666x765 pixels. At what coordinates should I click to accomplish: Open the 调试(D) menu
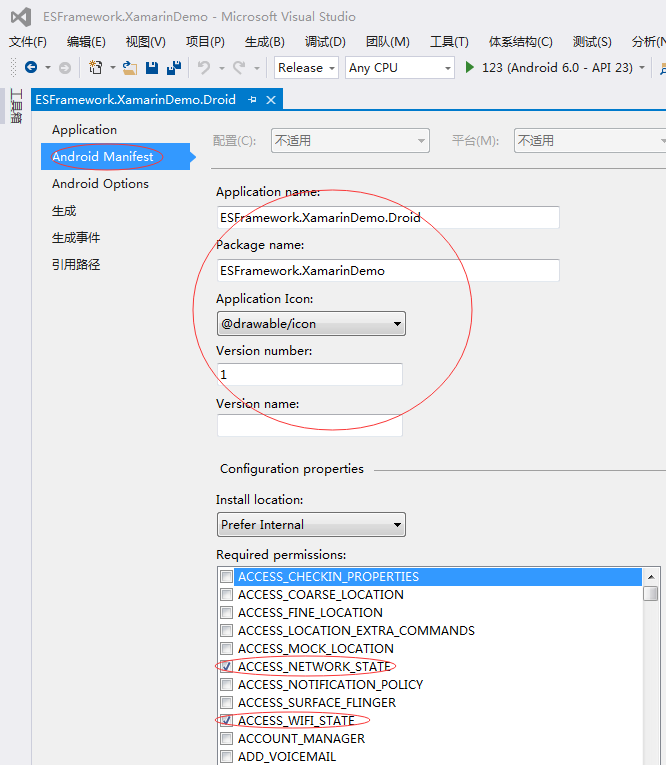(x=325, y=42)
